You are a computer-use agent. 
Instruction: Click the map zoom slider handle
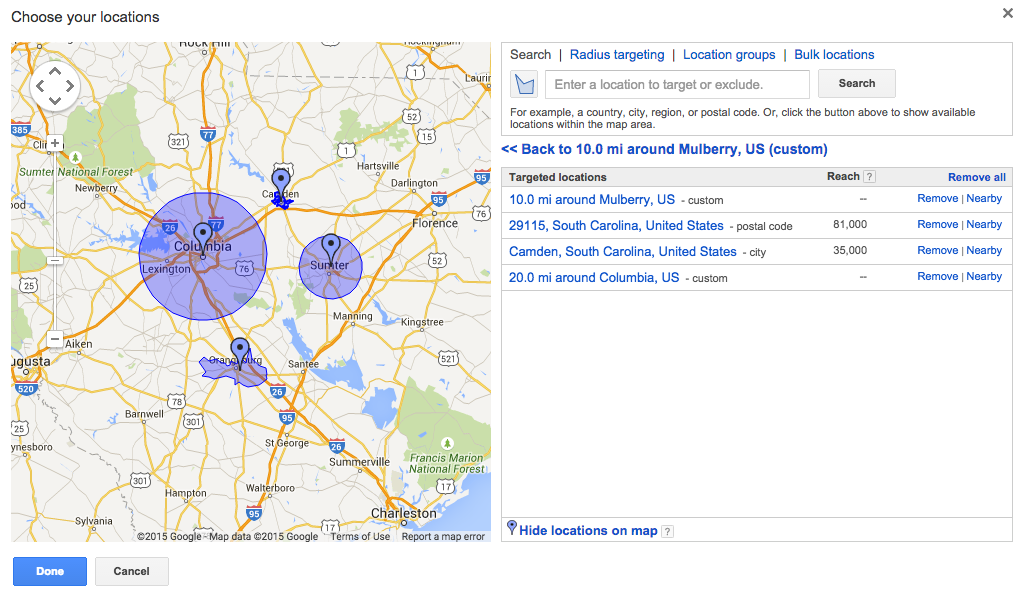click(55, 260)
